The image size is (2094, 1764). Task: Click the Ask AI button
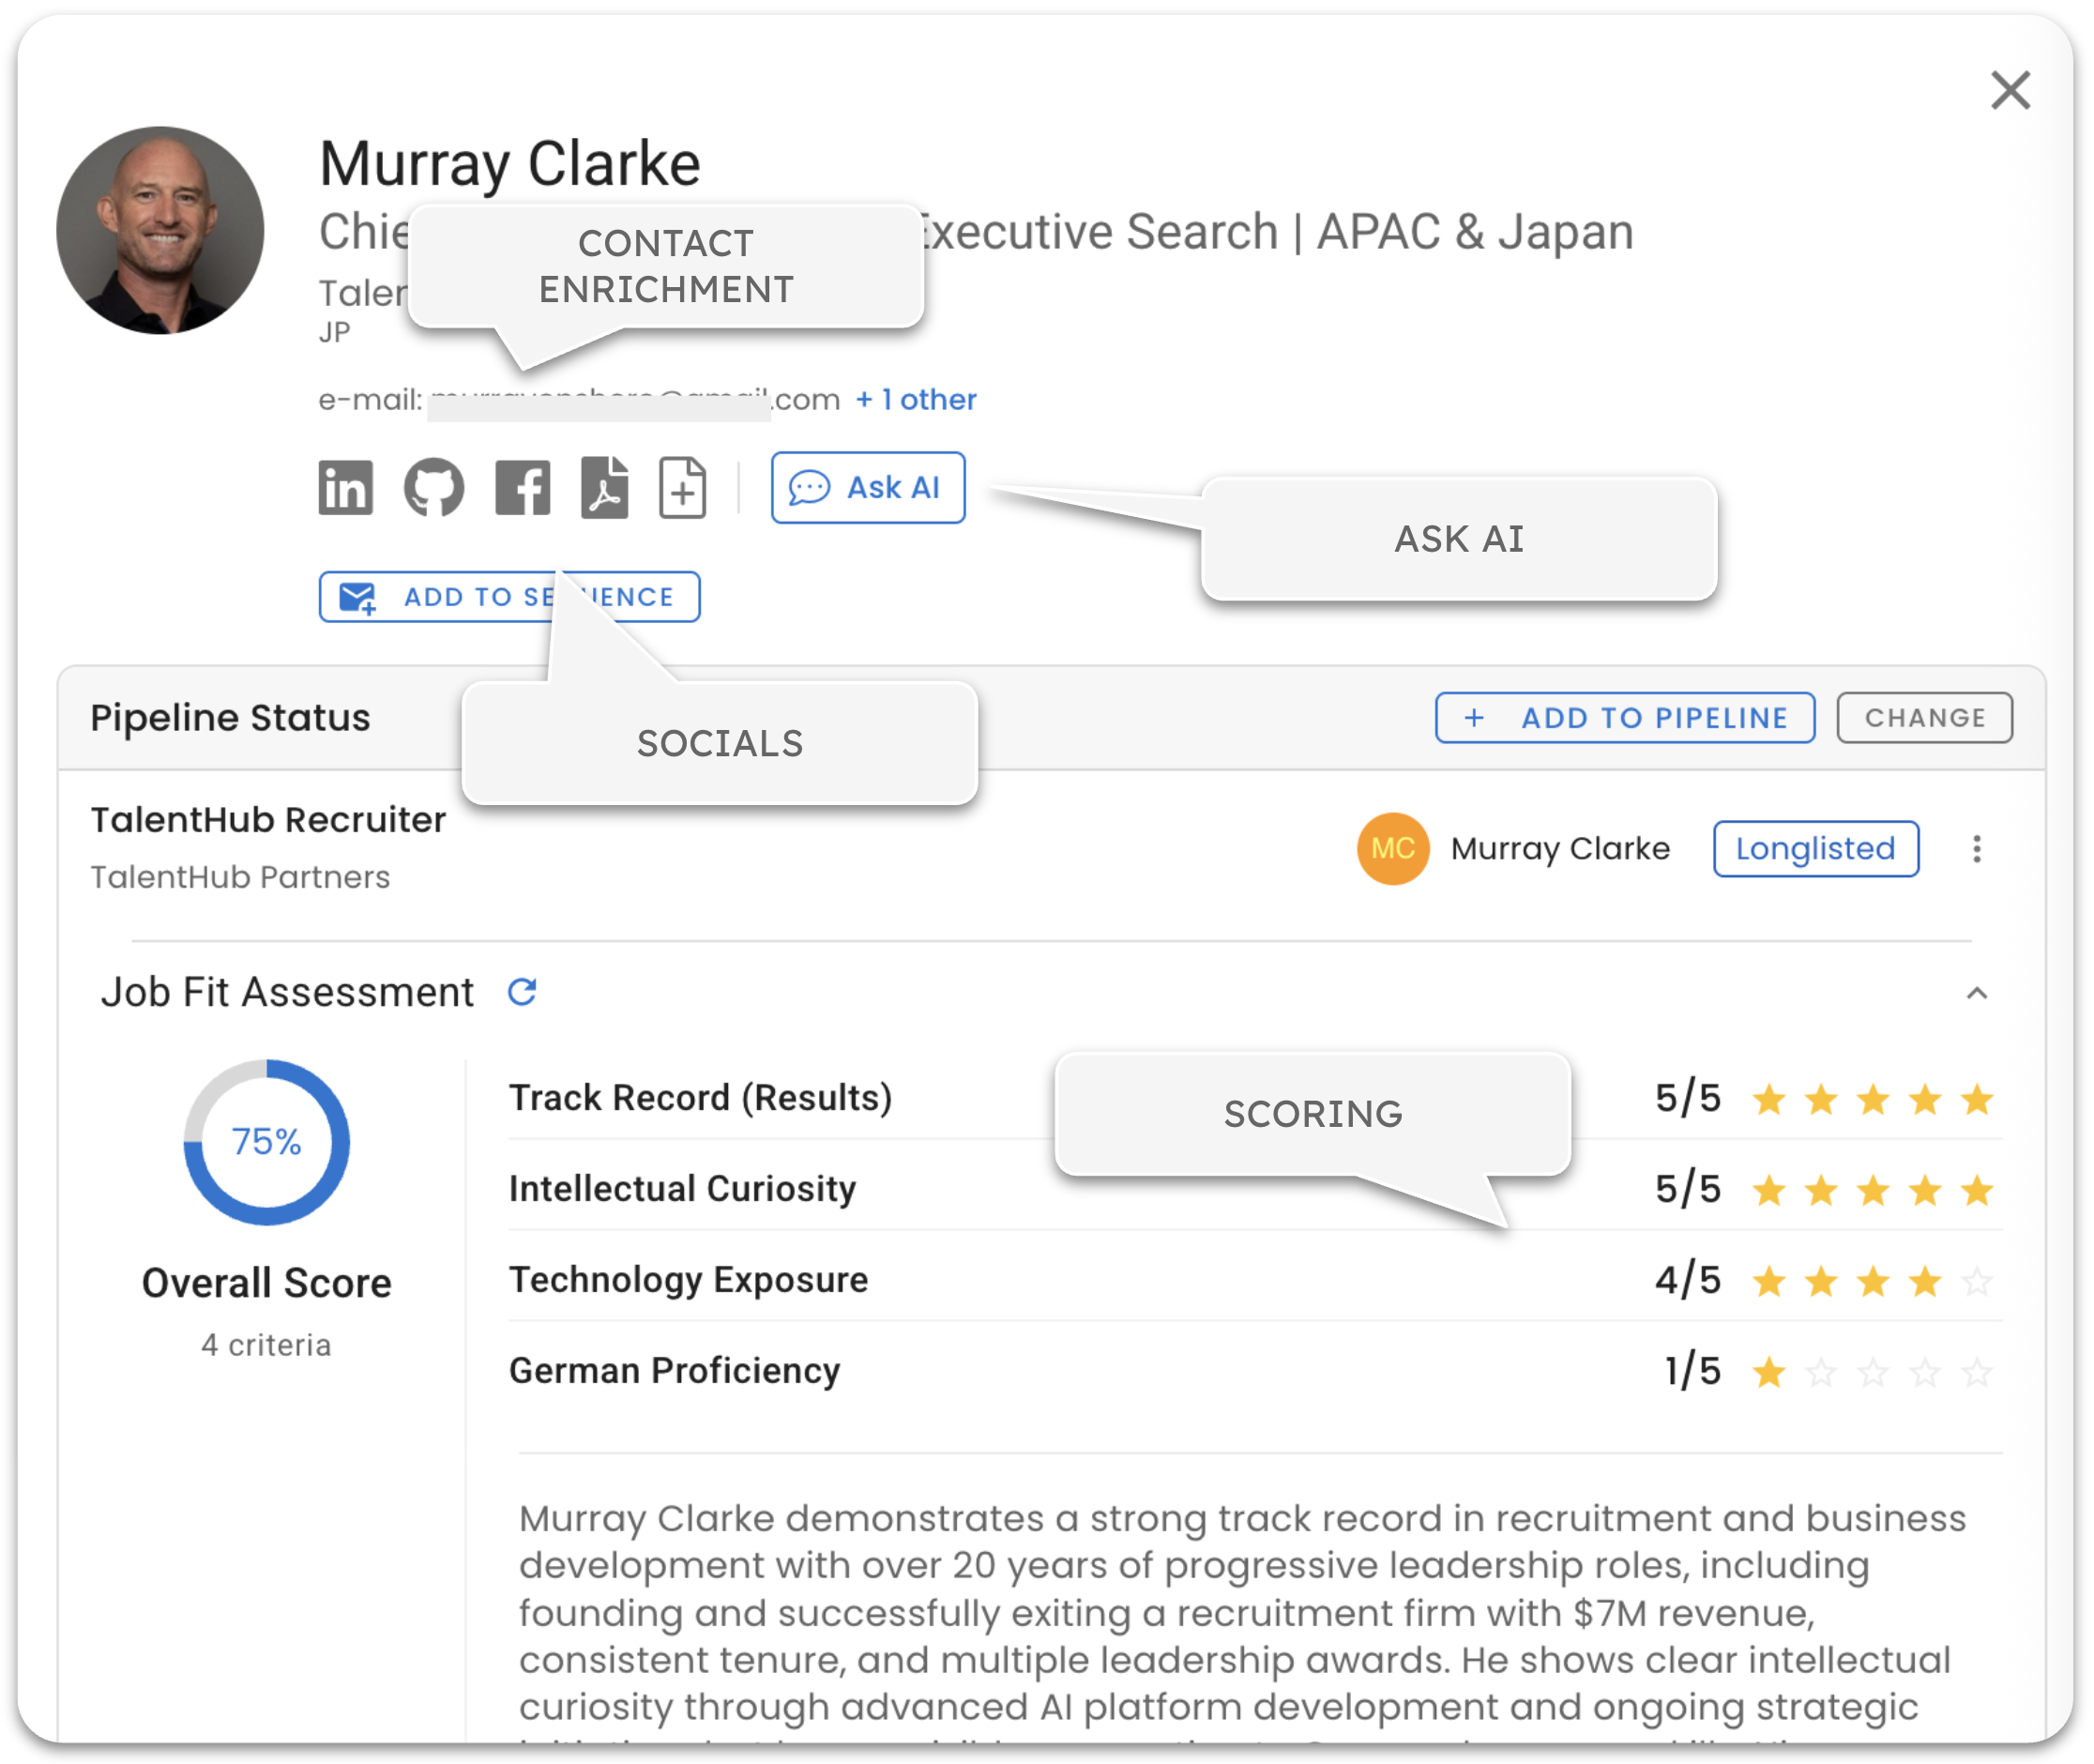867,488
